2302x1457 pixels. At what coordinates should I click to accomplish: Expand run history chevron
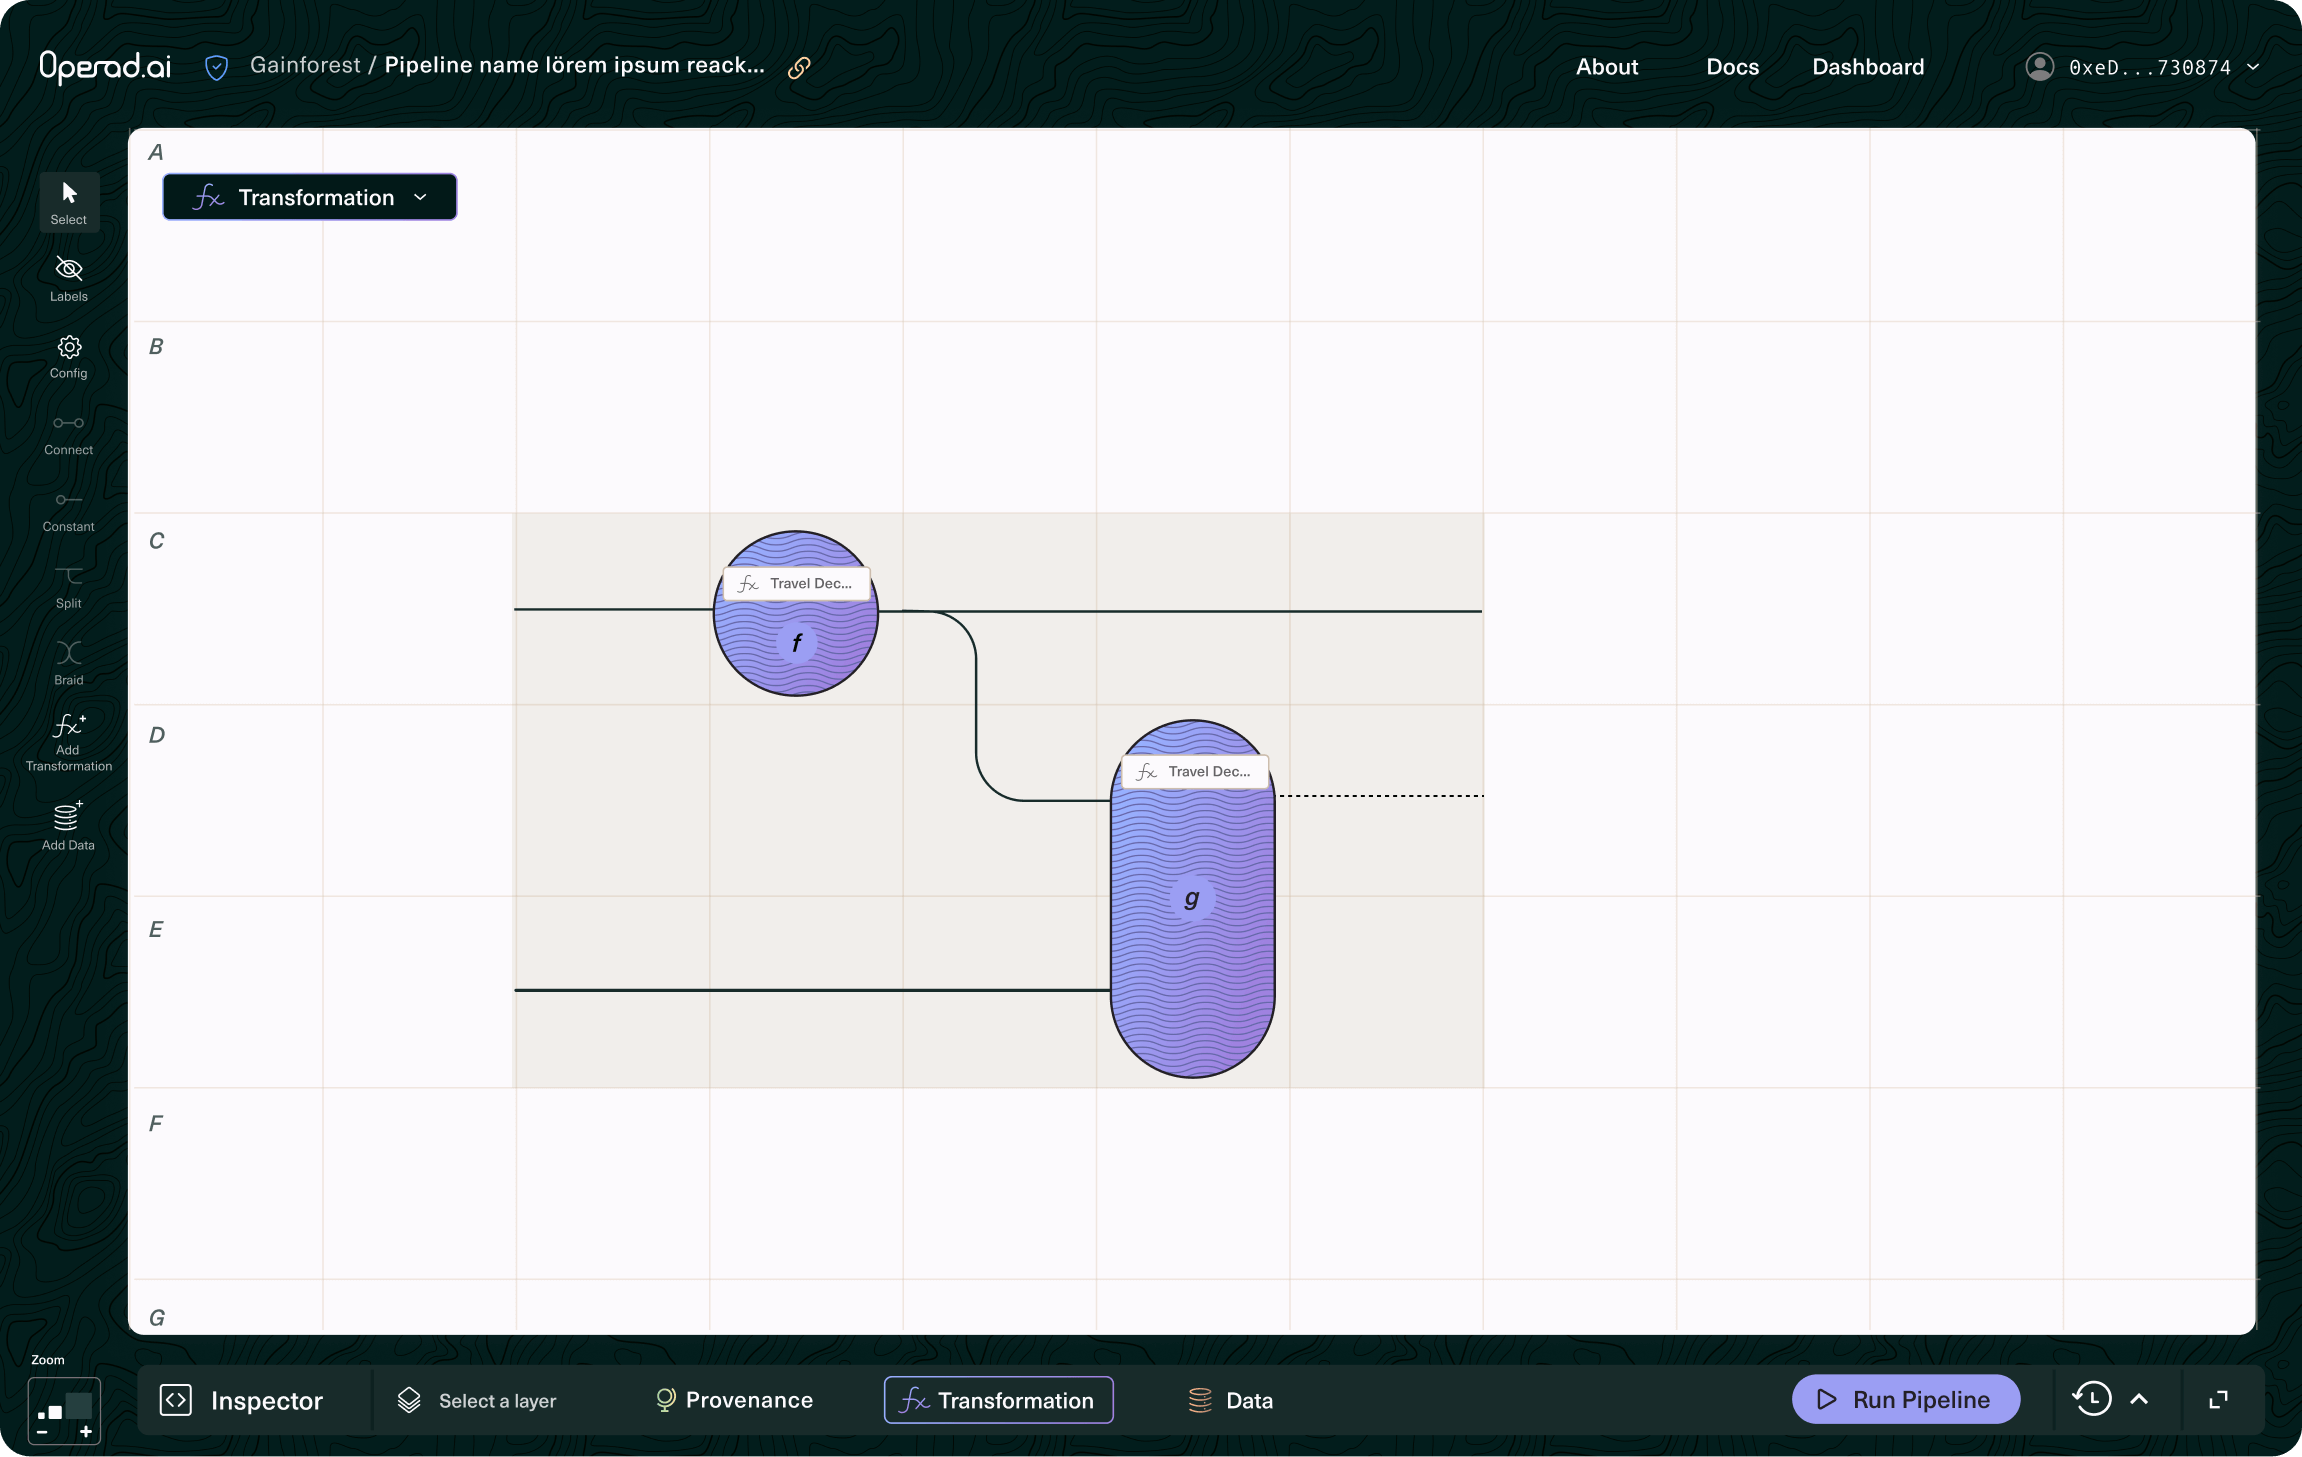(x=2139, y=1399)
